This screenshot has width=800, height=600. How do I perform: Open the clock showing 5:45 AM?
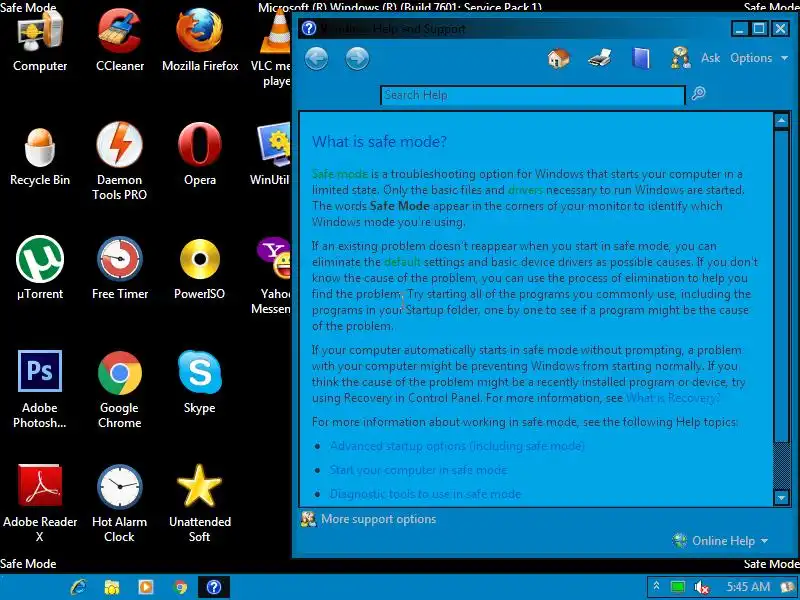coord(748,587)
